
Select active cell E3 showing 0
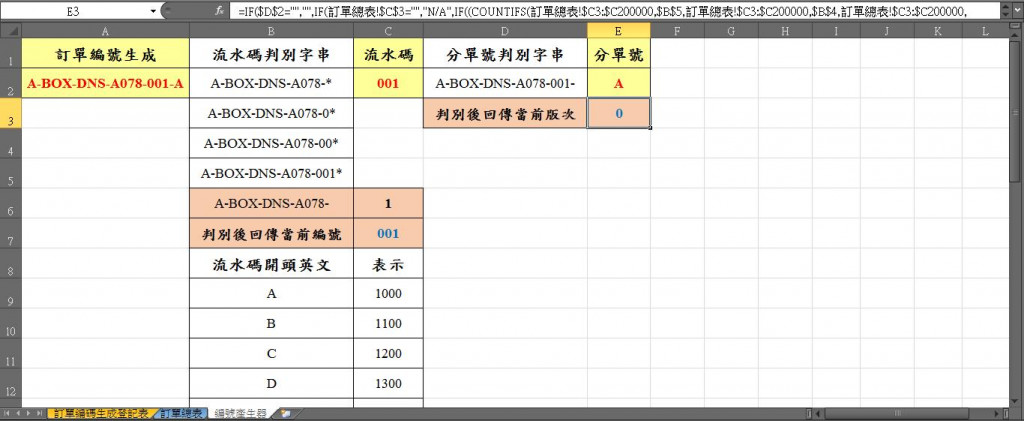tap(618, 114)
